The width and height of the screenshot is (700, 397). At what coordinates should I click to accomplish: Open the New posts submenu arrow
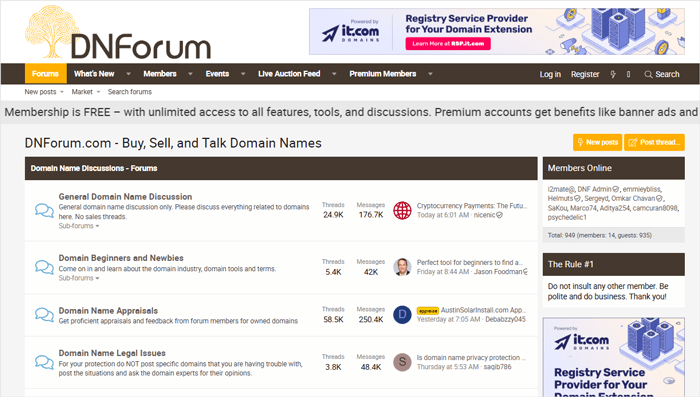tap(62, 92)
